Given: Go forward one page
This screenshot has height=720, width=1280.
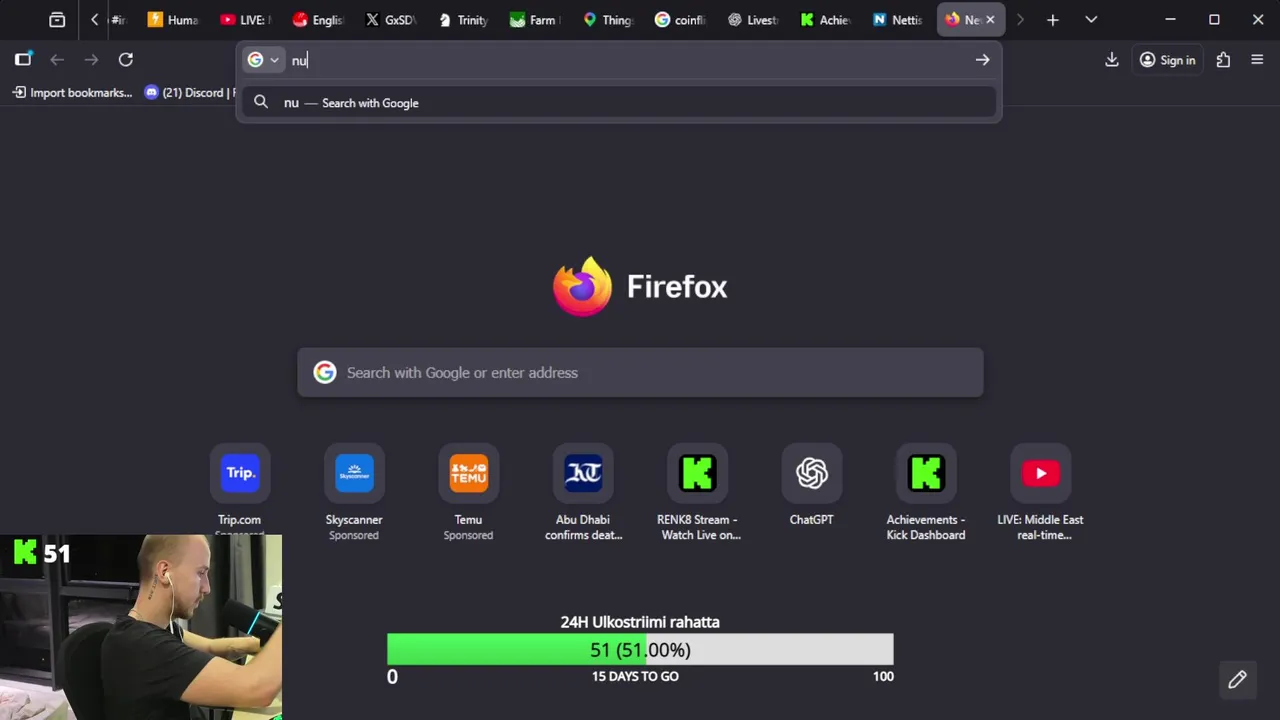Looking at the screenshot, I should (91, 59).
